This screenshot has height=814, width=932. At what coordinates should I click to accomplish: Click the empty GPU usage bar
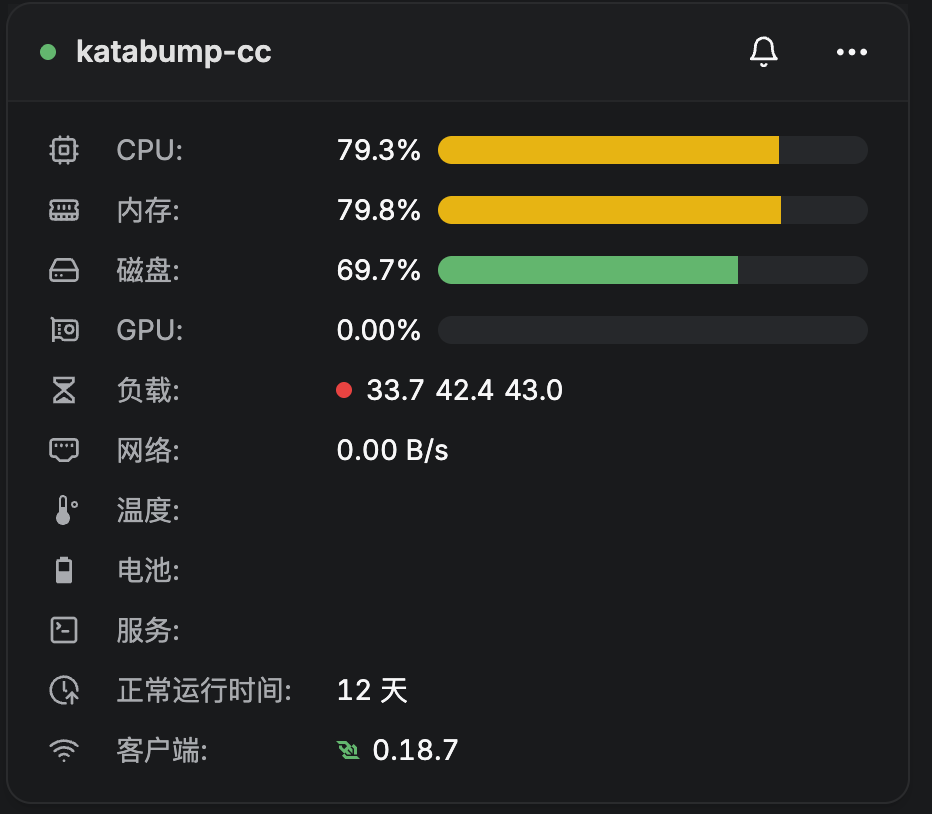pos(653,330)
